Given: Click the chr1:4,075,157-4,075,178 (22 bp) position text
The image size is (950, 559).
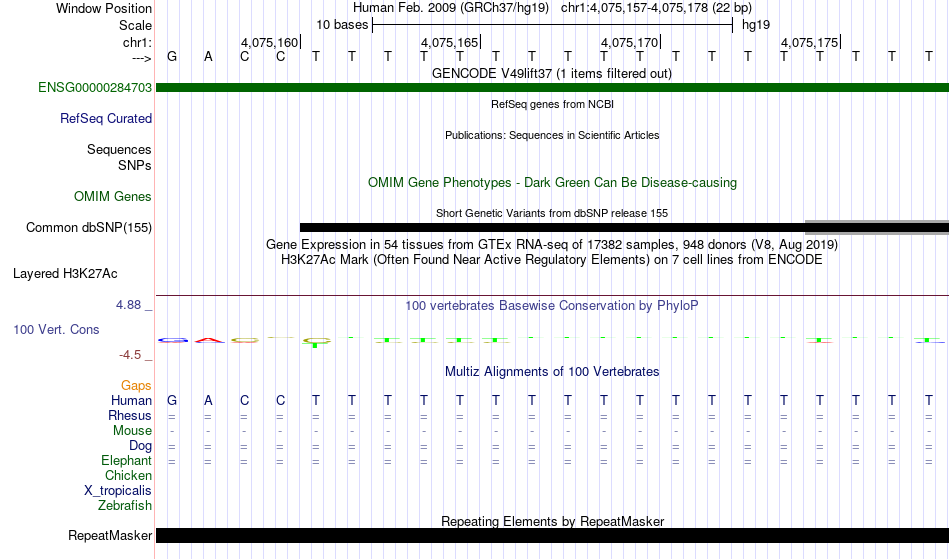Looking at the screenshot, I should click(x=656, y=8).
